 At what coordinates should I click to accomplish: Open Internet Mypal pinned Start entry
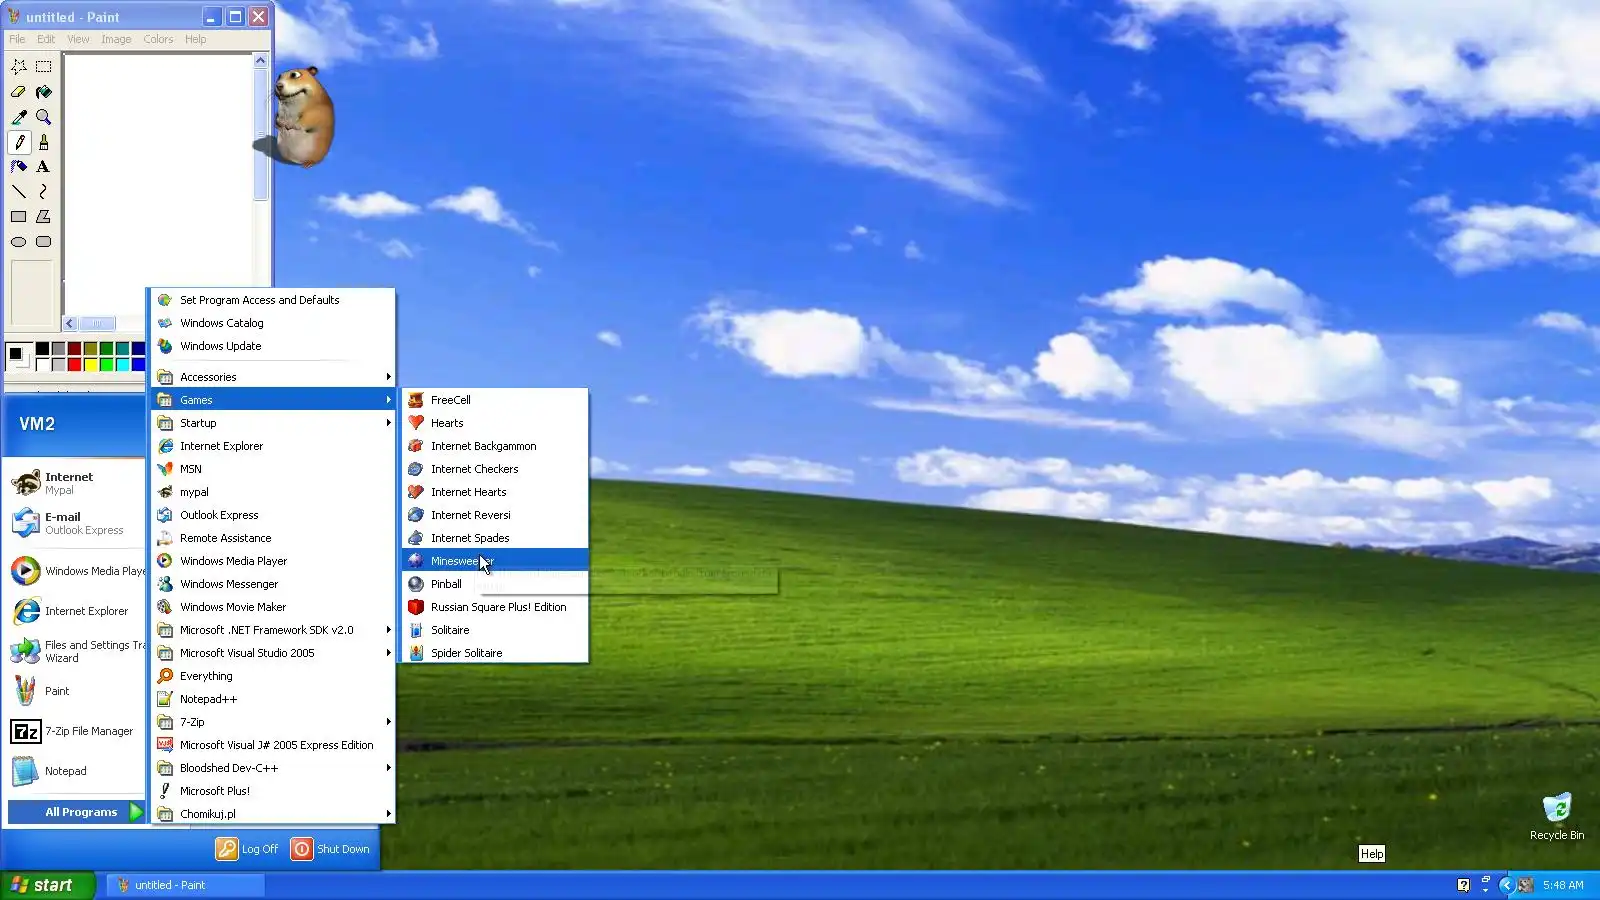click(x=76, y=483)
